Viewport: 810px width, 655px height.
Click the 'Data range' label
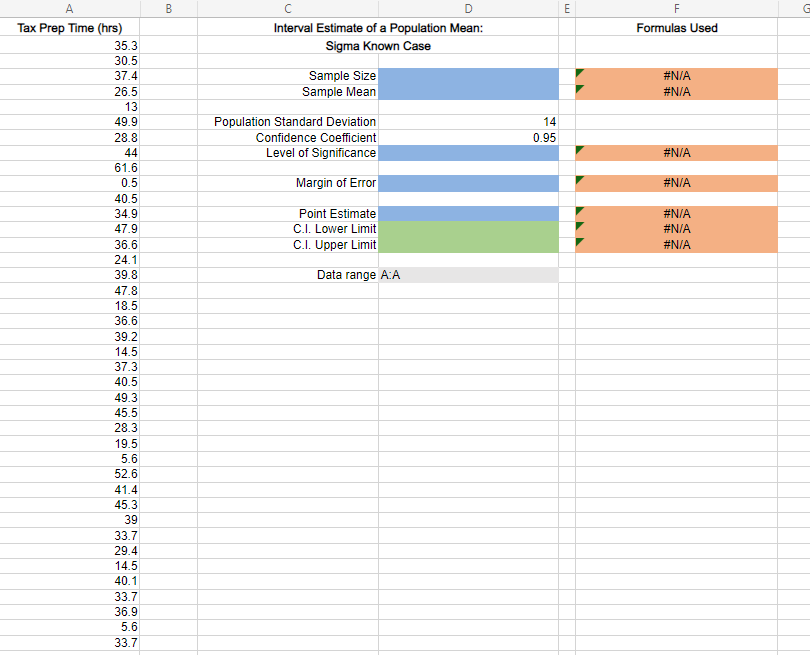(346, 275)
